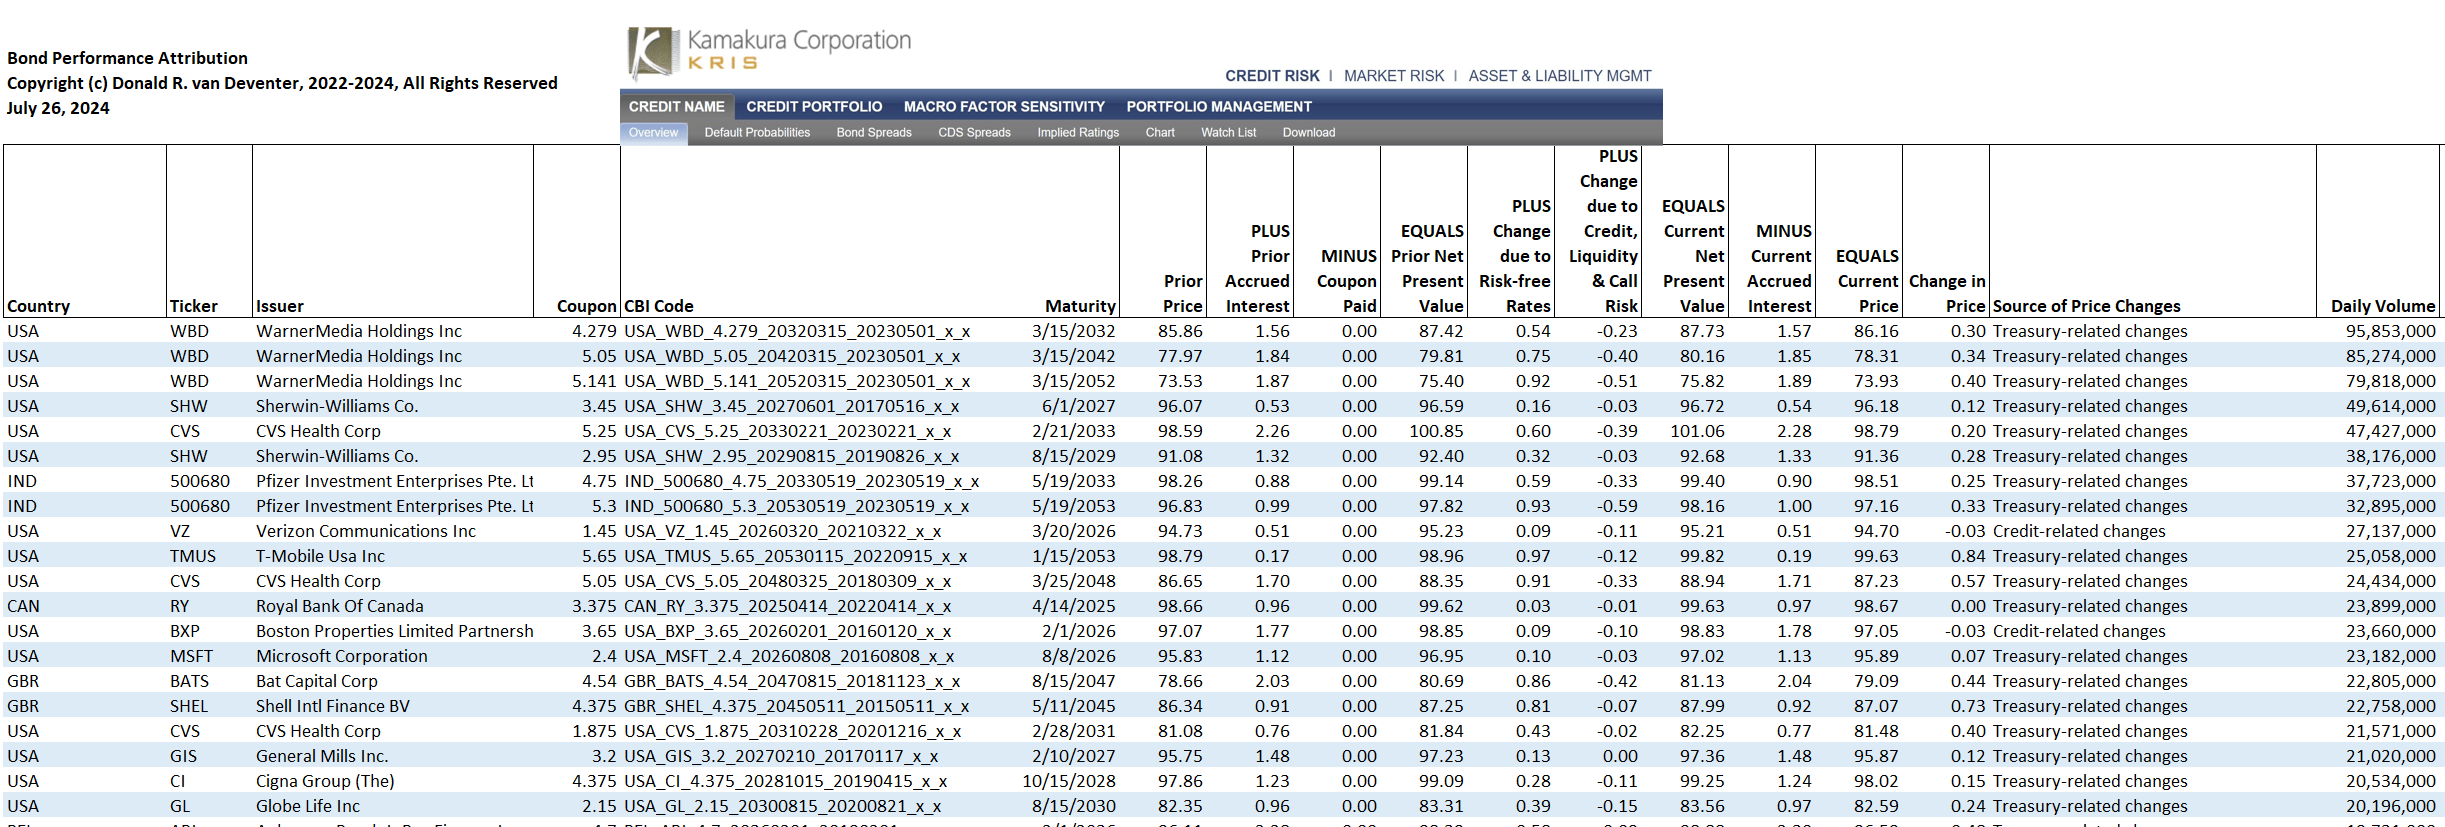This screenshot has width=2445, height=827.
Task: Open the MARKET RISK section link
Action: (1394, 76)
